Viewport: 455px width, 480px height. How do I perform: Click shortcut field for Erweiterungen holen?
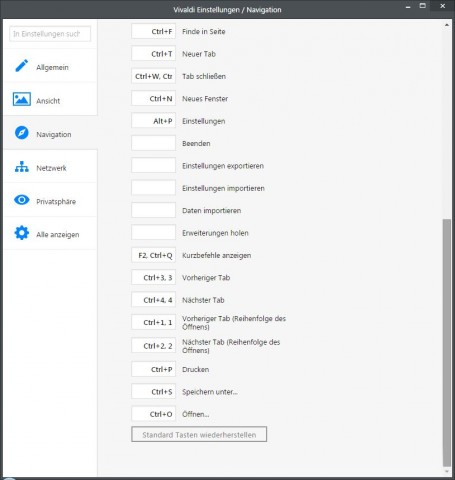pyautogui.click(x=153, y=233)
